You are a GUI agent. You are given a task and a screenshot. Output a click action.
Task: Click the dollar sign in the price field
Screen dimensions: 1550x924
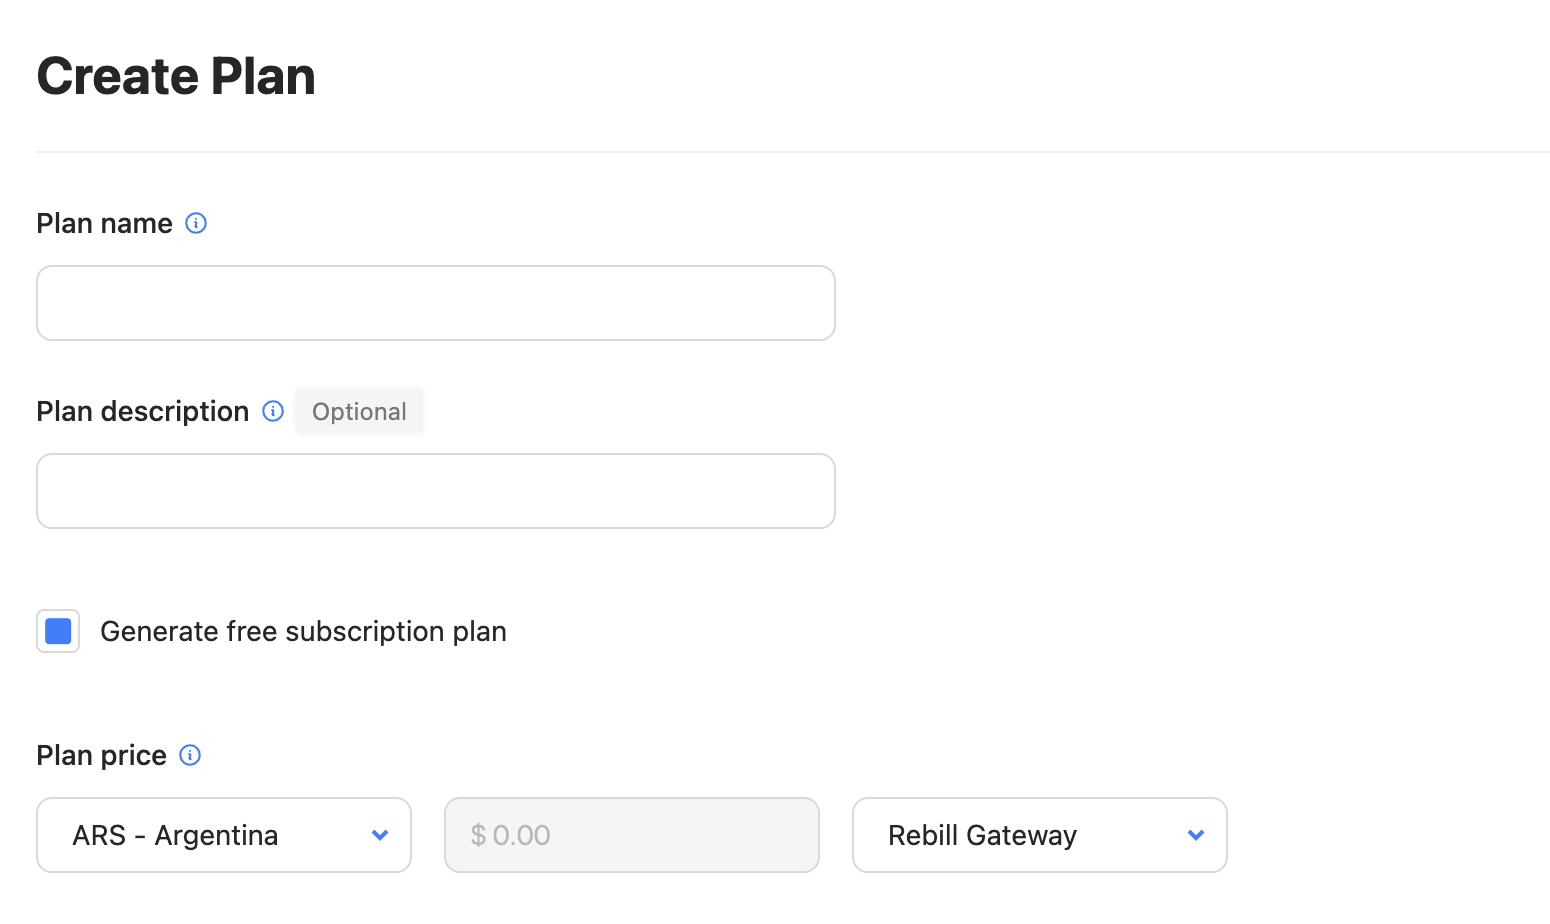click(x=479, y=835)
